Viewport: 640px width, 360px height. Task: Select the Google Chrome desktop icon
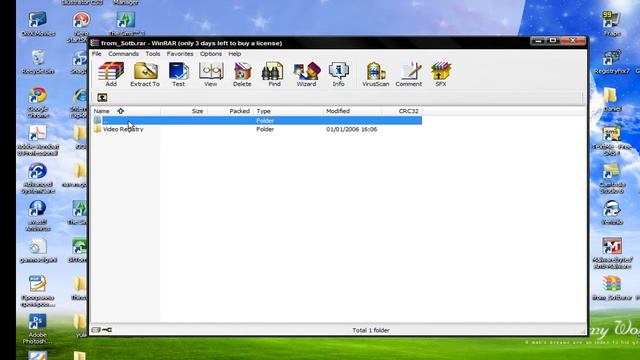coord(38,102)
